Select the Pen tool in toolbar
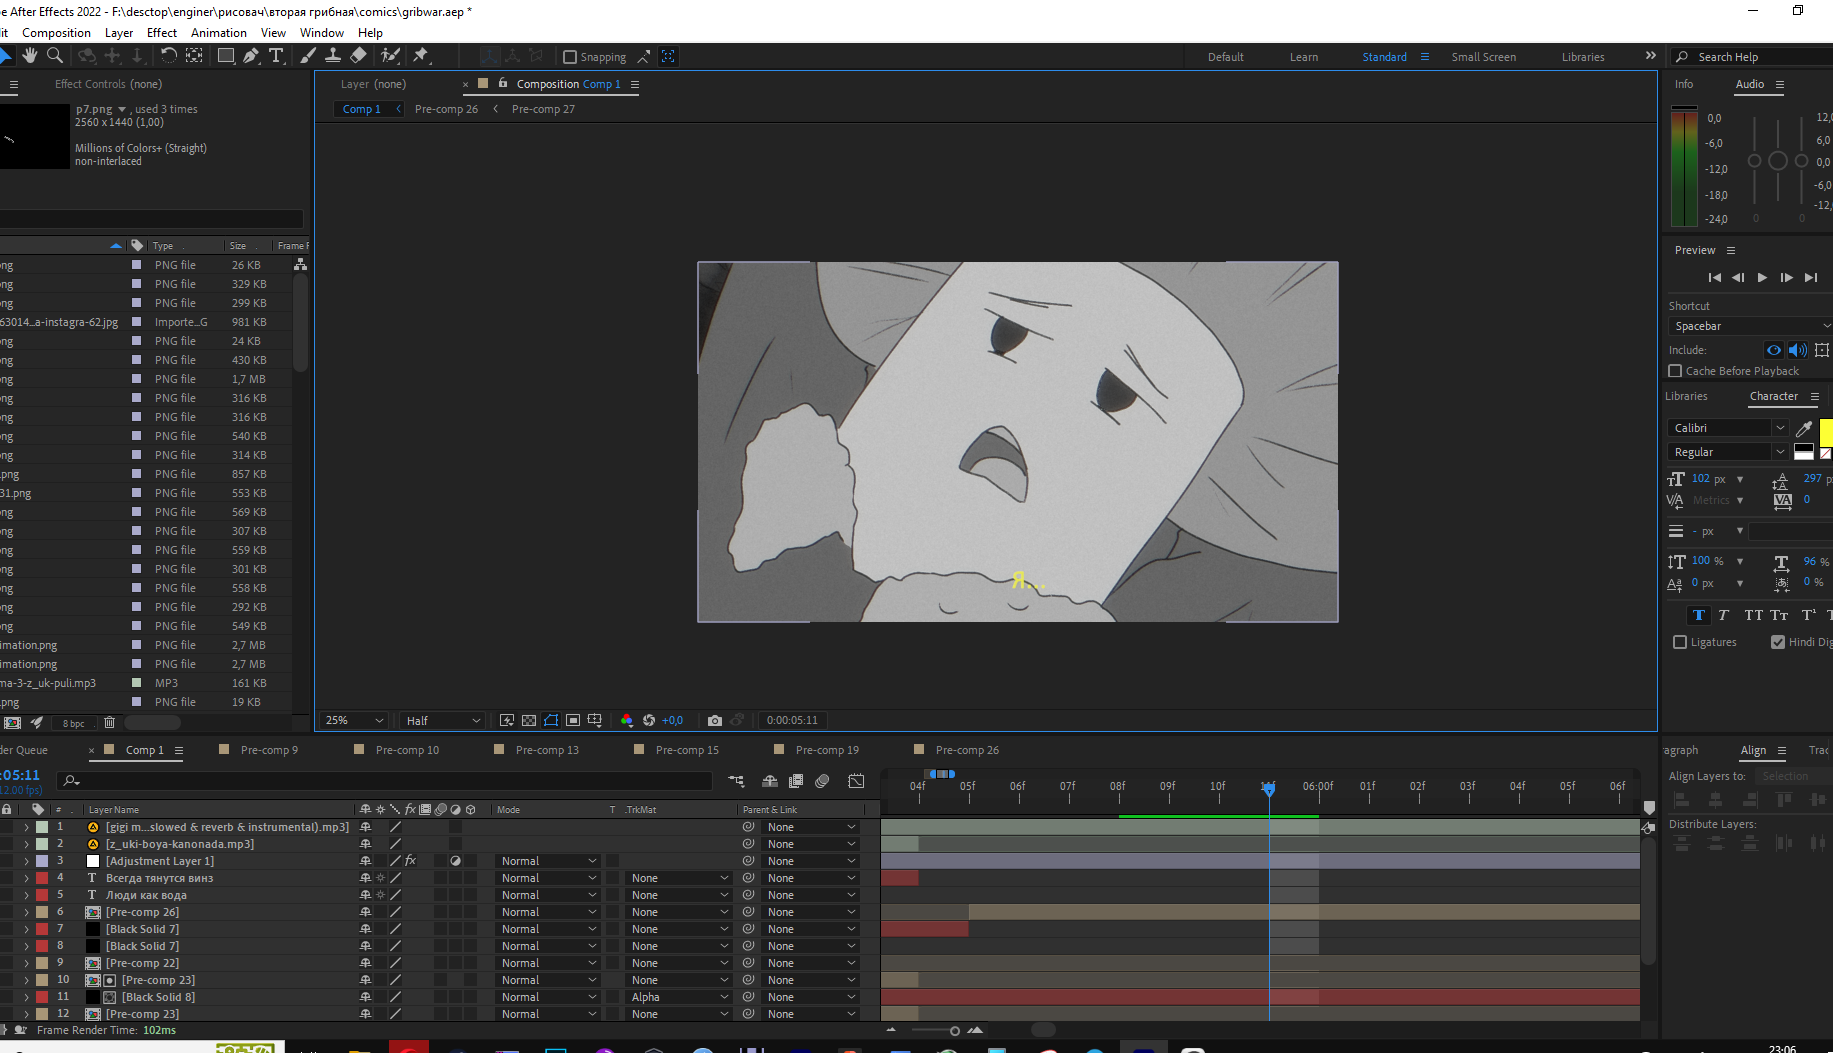Viewport: 1833px width, 1053px height. (251, 56)
